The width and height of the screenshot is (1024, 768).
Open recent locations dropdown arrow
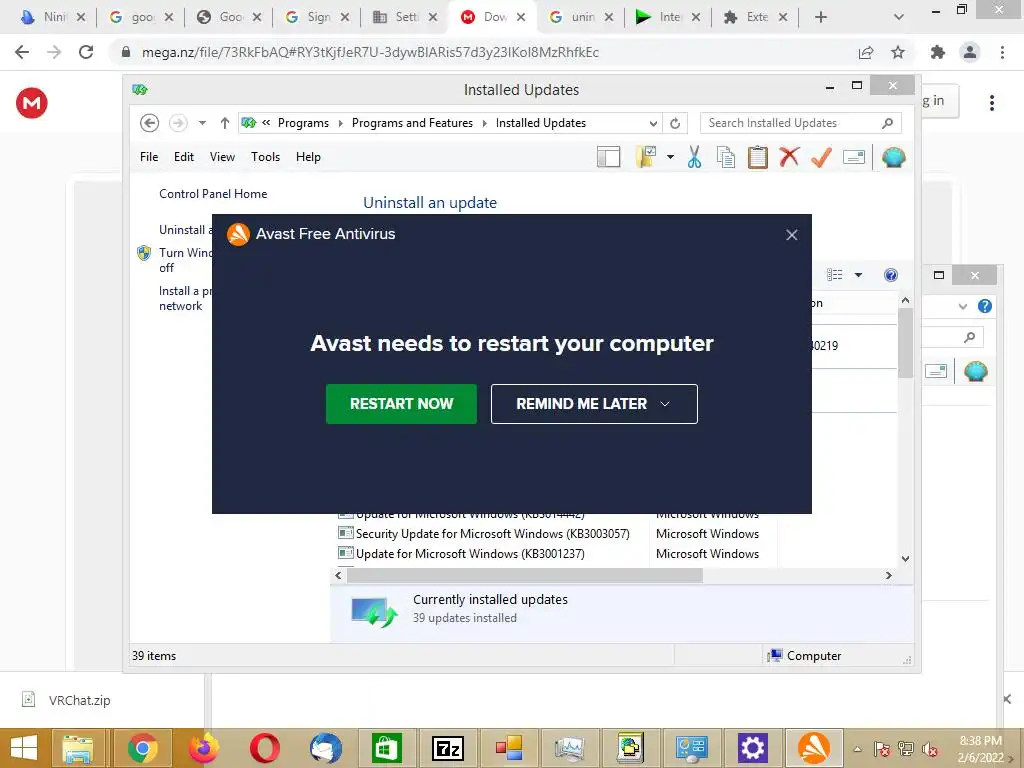202,123
